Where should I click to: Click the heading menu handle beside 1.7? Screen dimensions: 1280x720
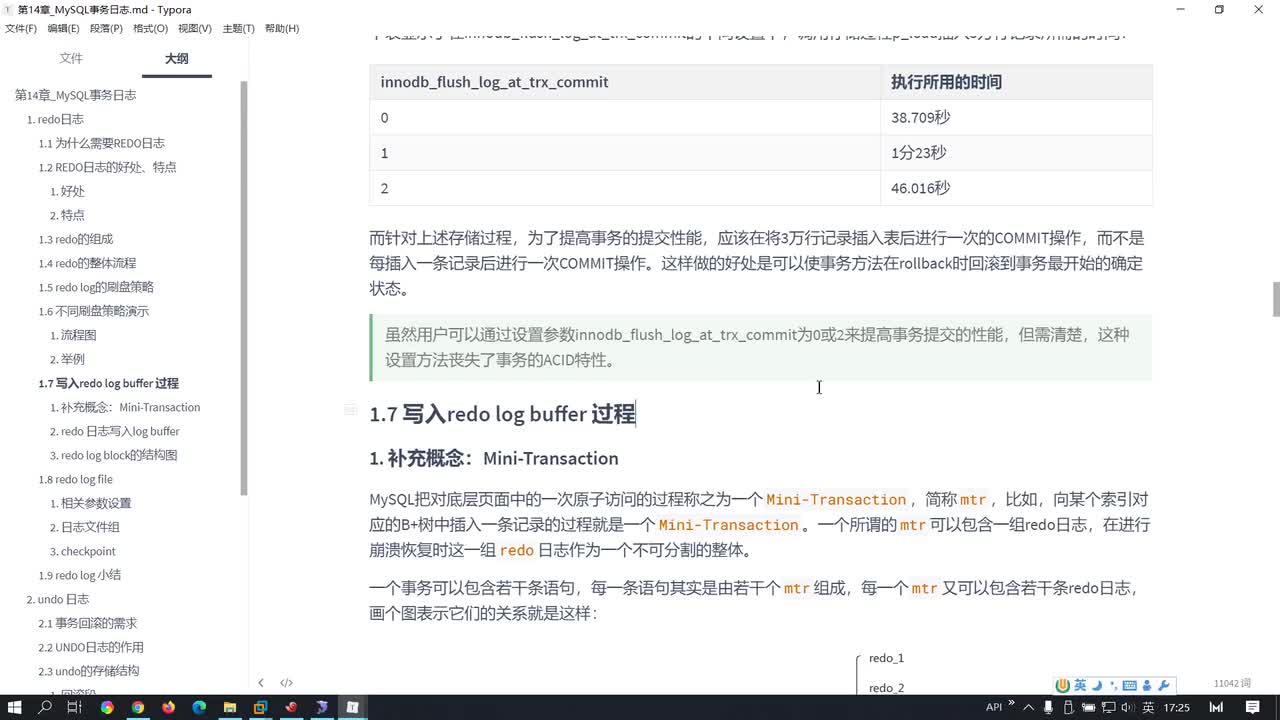click(350, 409)
